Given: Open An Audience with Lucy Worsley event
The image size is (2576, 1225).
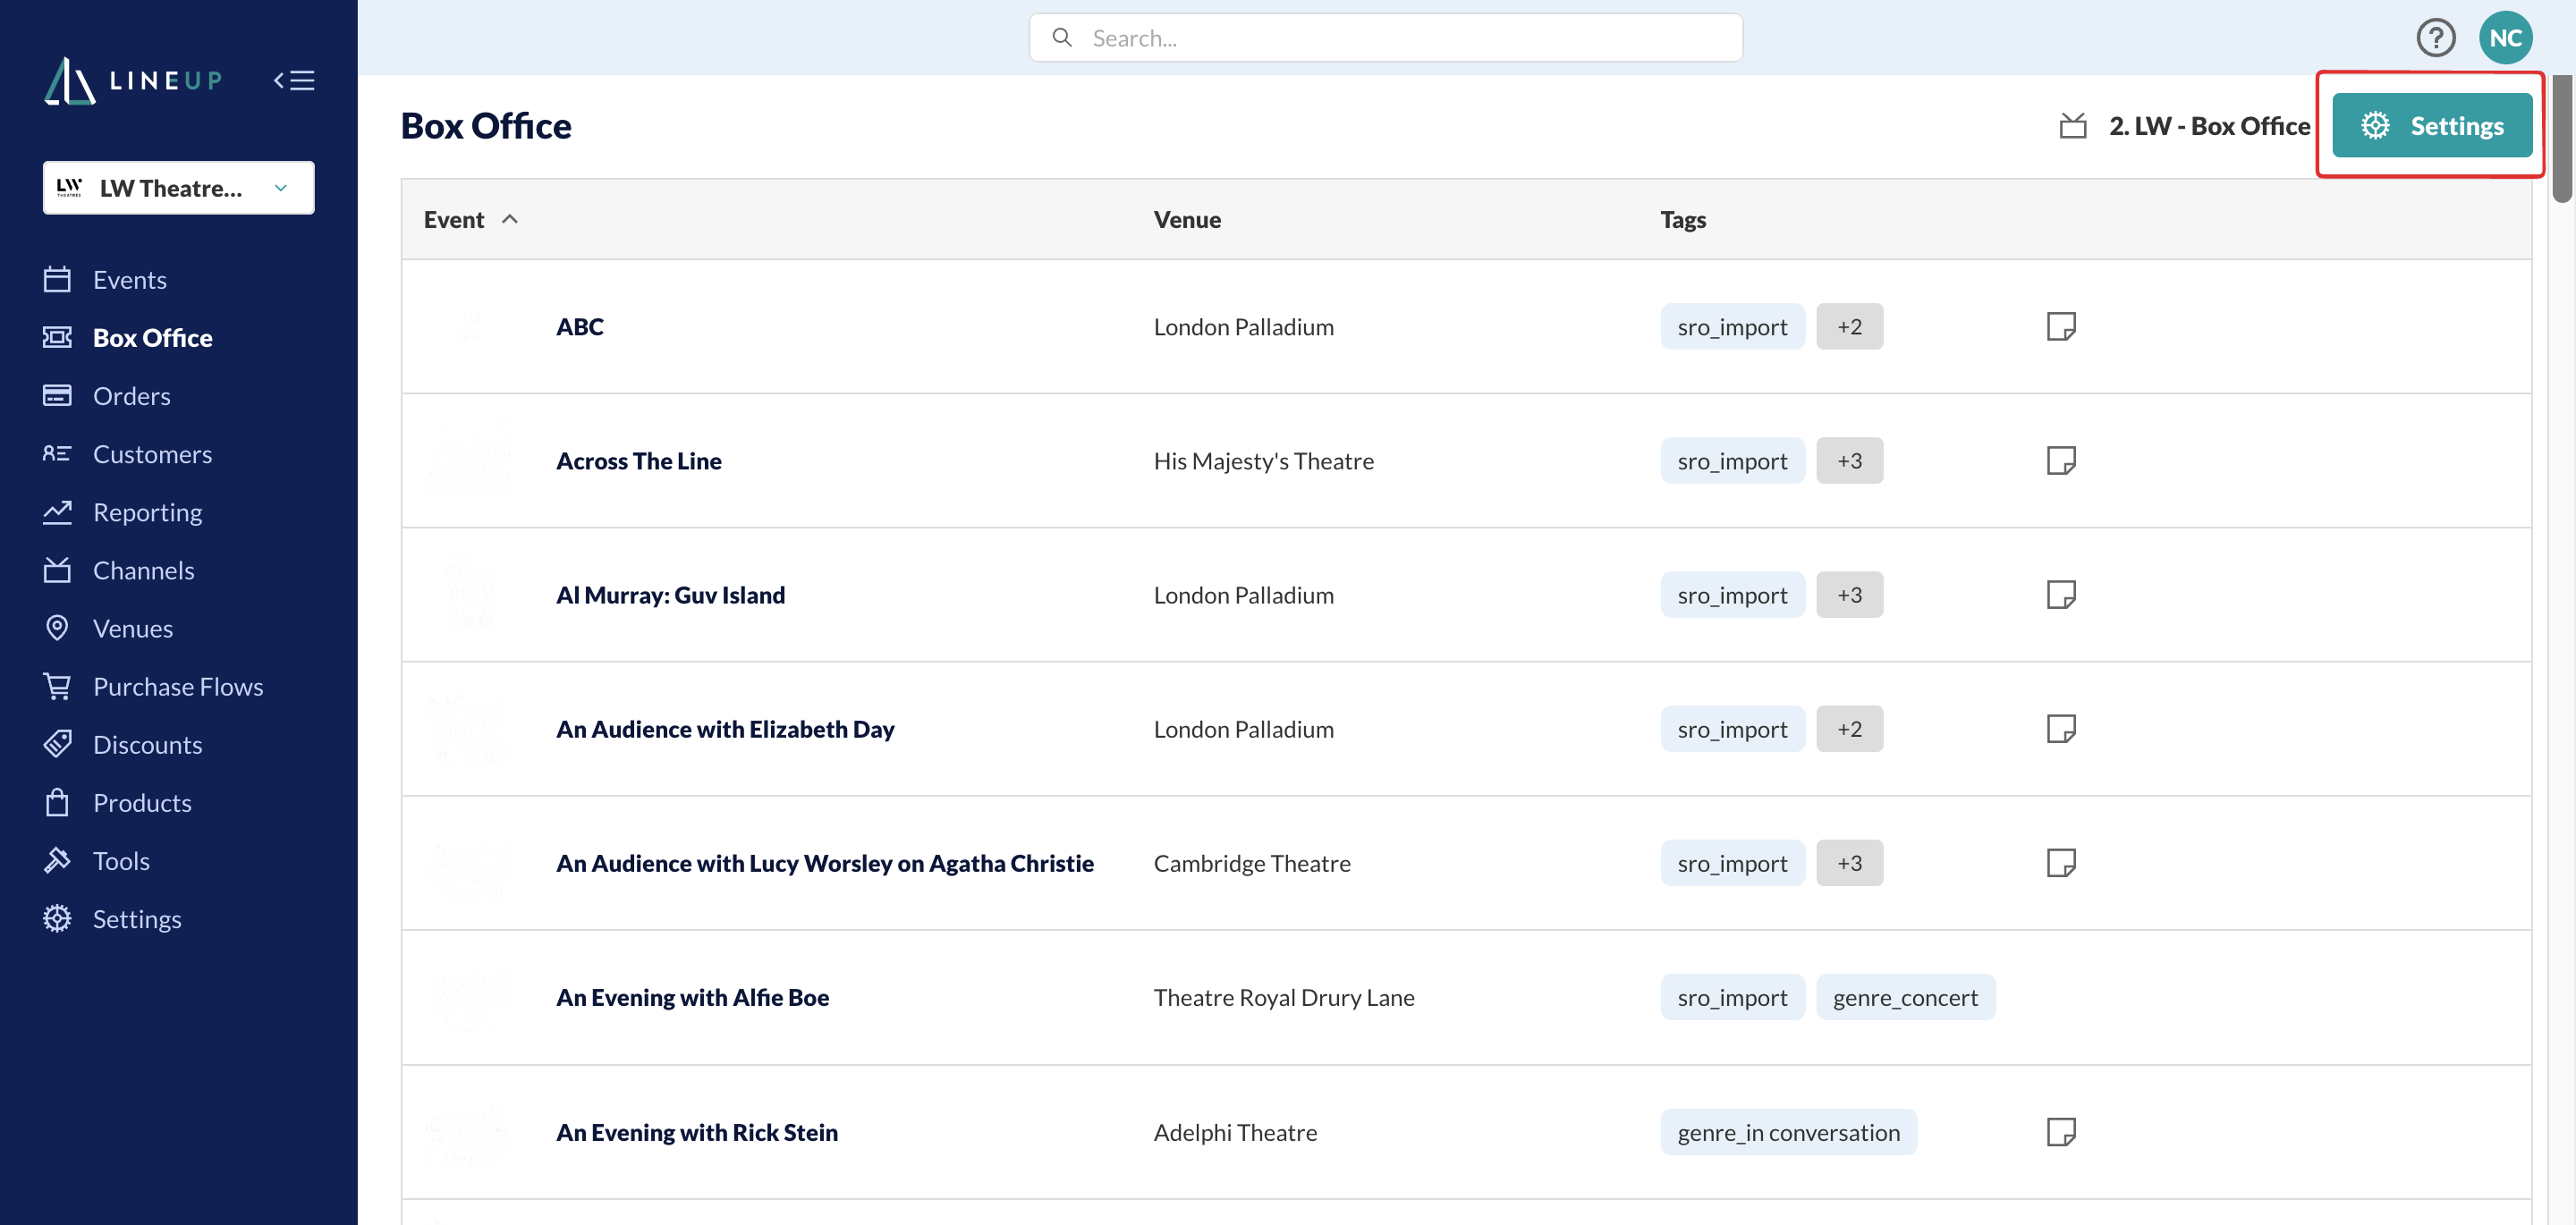Looking at the screenshot, I should pyautogui.click(x=825, y=862).
